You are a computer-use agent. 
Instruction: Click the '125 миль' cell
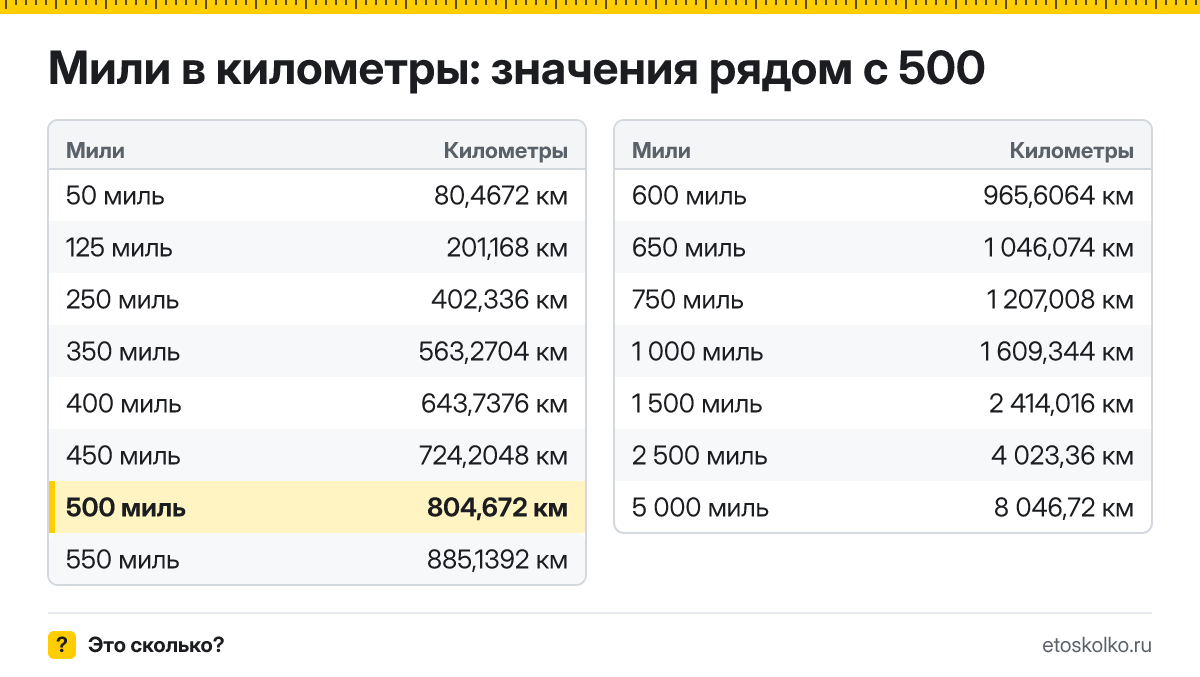119,247
